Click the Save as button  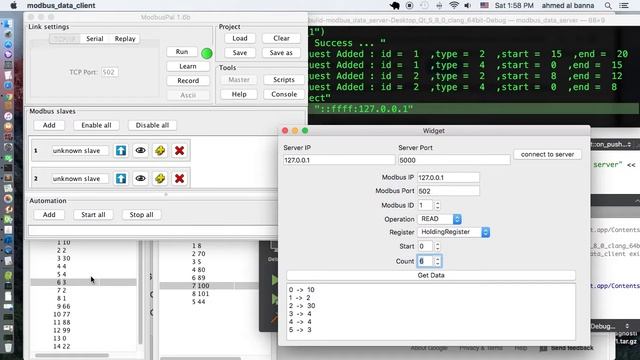281,53
